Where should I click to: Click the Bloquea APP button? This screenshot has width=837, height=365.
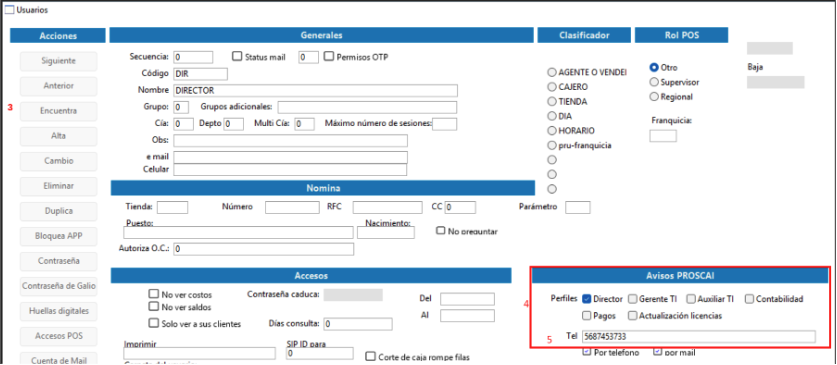pyautogui.click(x=59, y=236)
